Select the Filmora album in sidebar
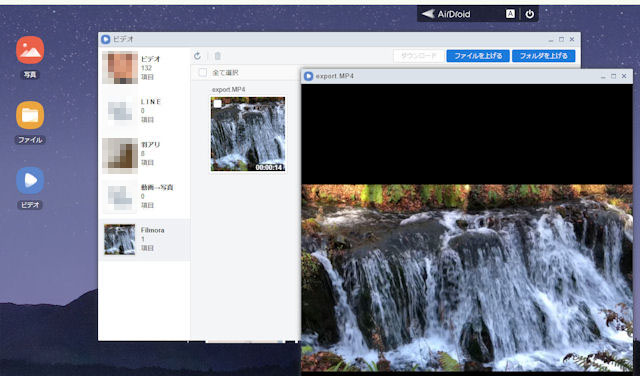The image size is (640, 376). click(x=144, y=239)
